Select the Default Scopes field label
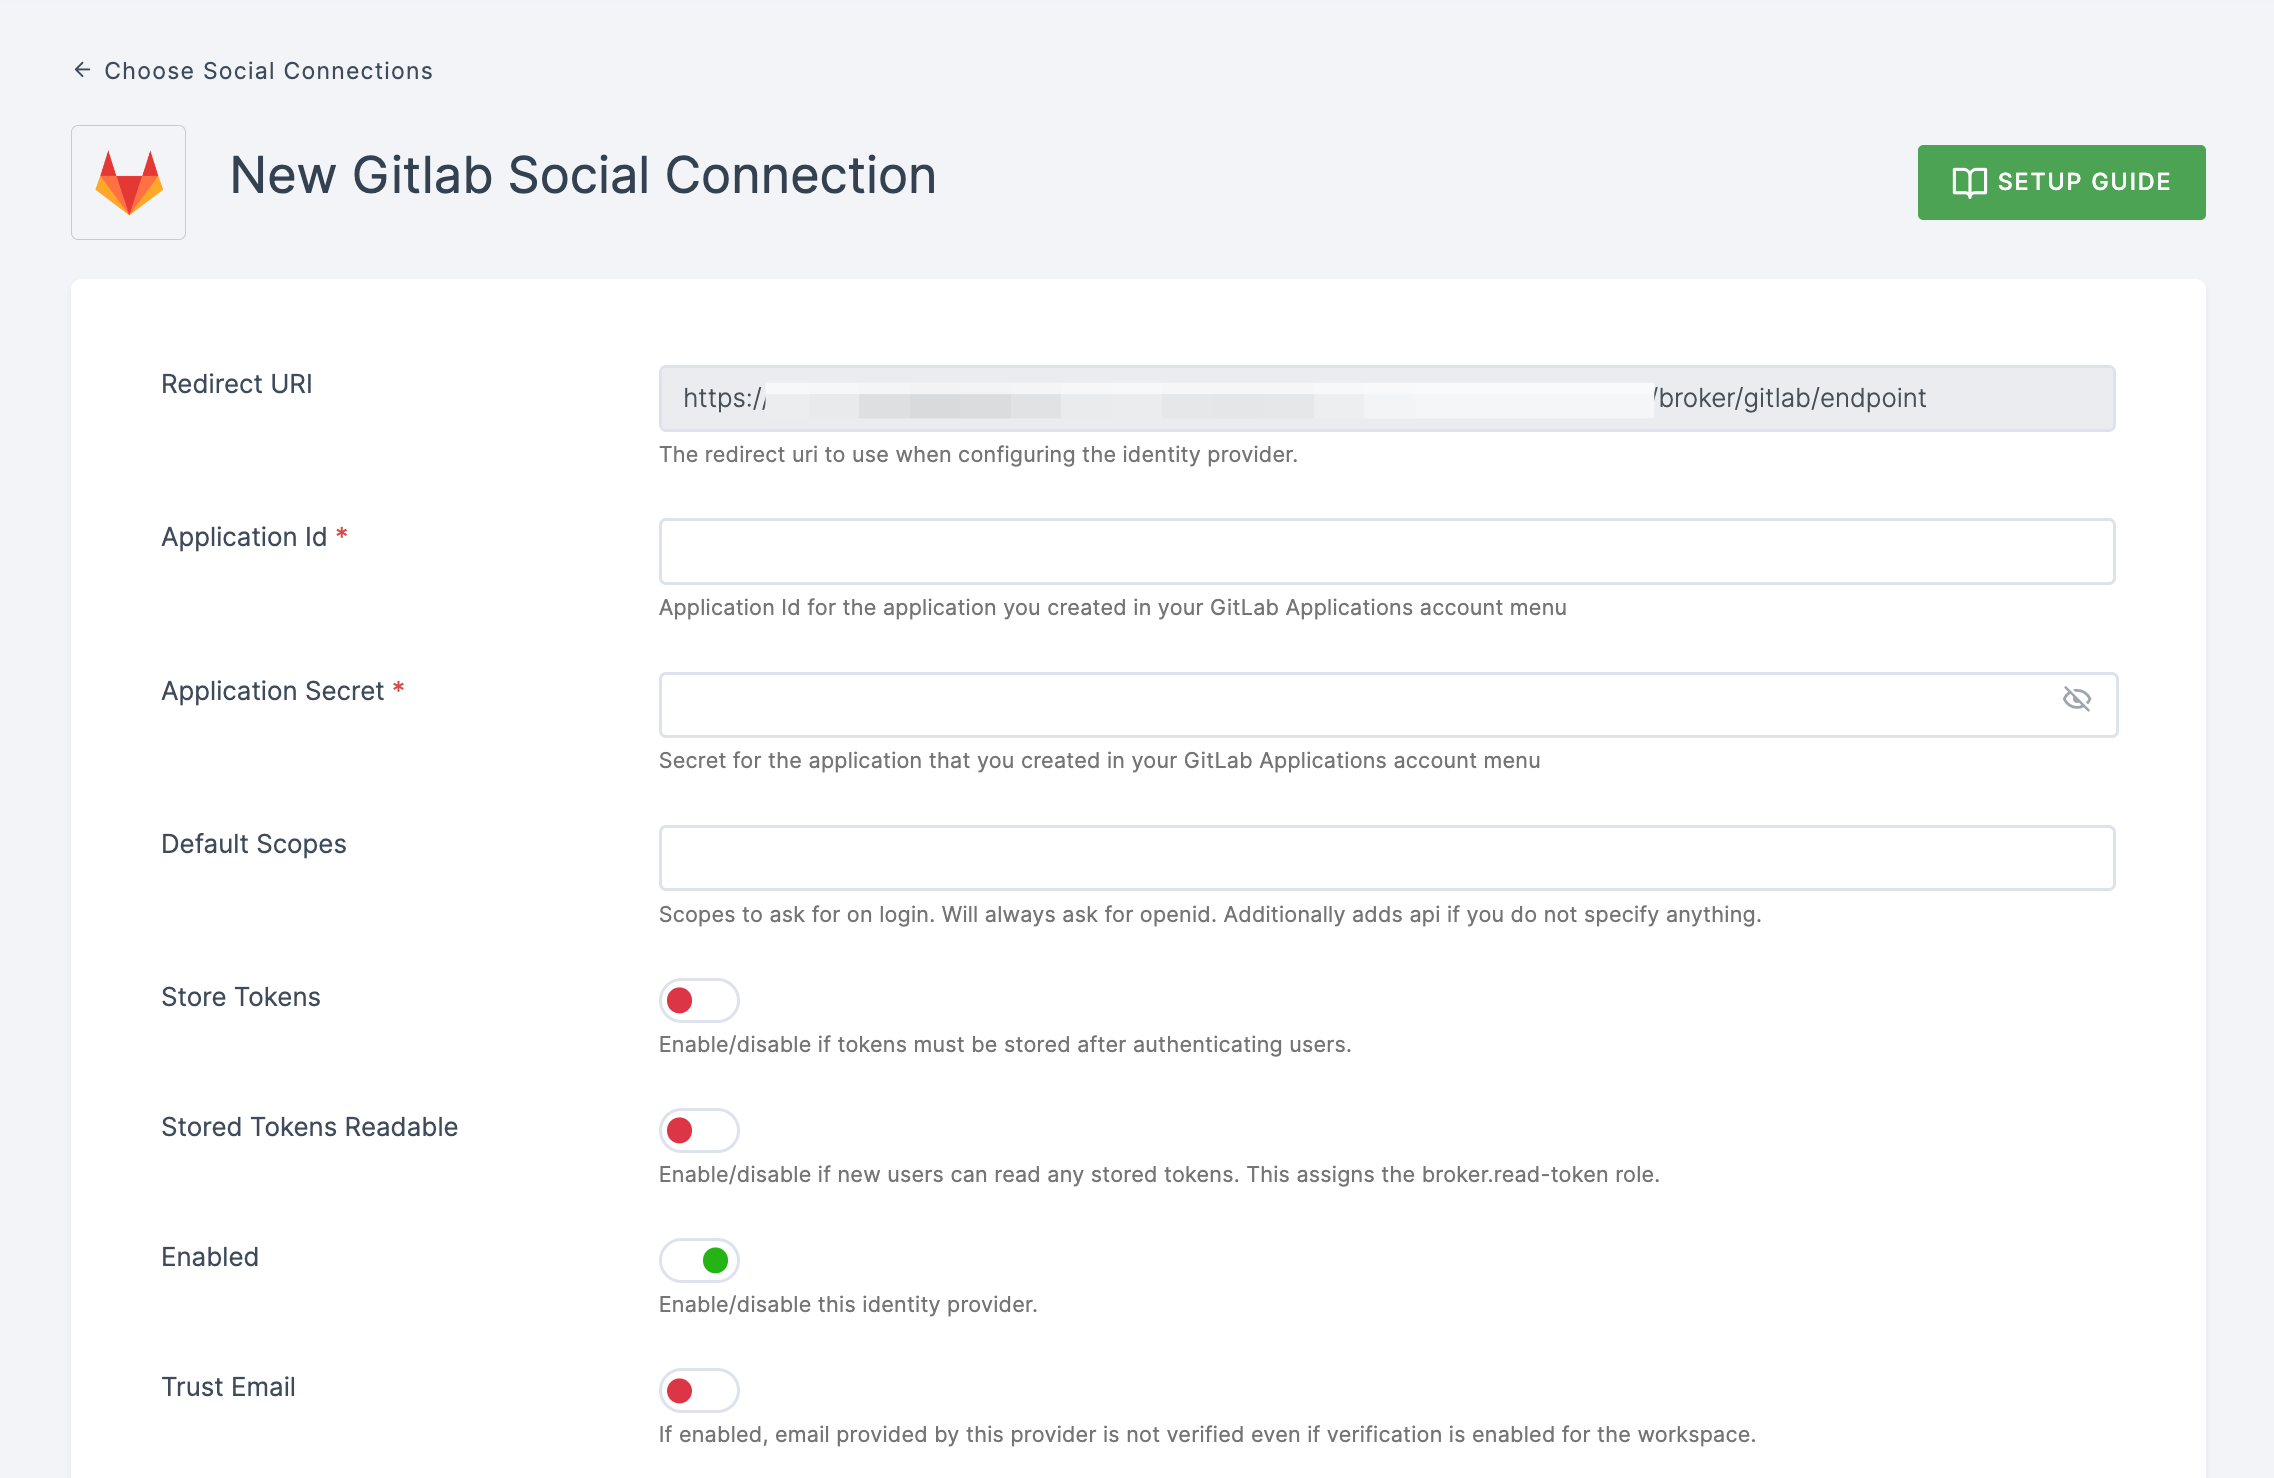The image size is (2274, 1478). point(252,843)
